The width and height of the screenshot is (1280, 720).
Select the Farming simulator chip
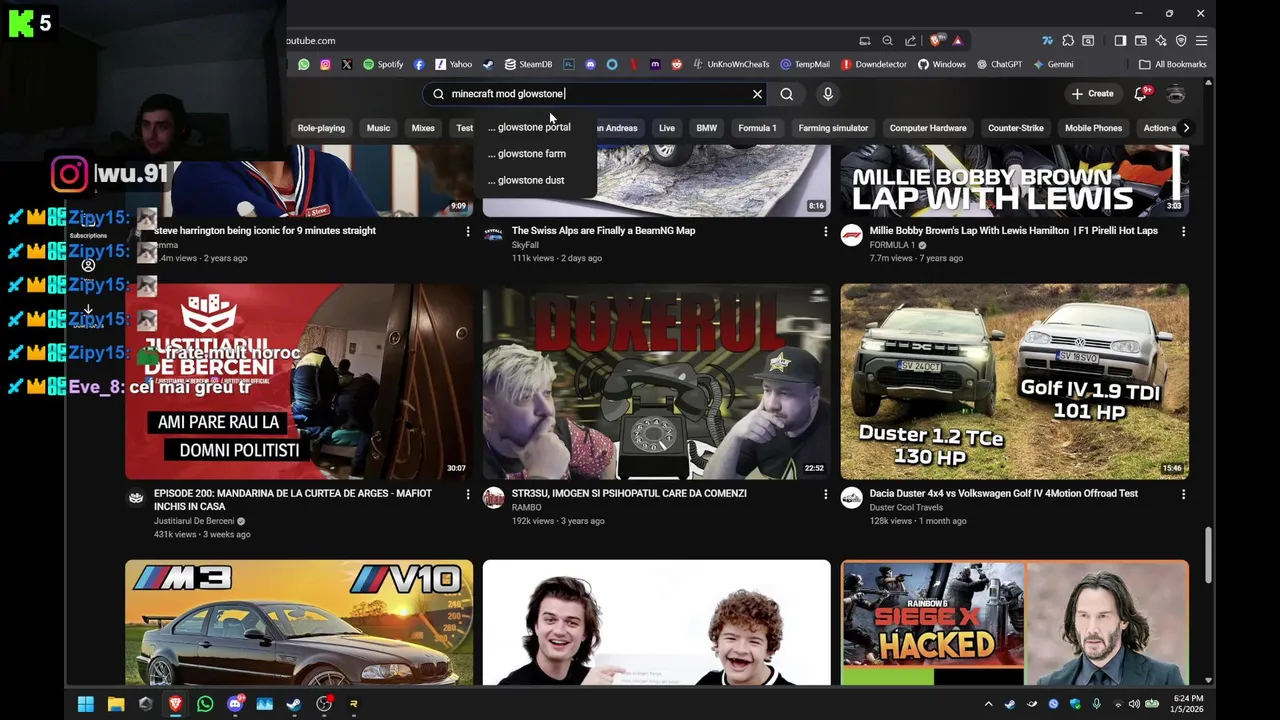point(833,128)
